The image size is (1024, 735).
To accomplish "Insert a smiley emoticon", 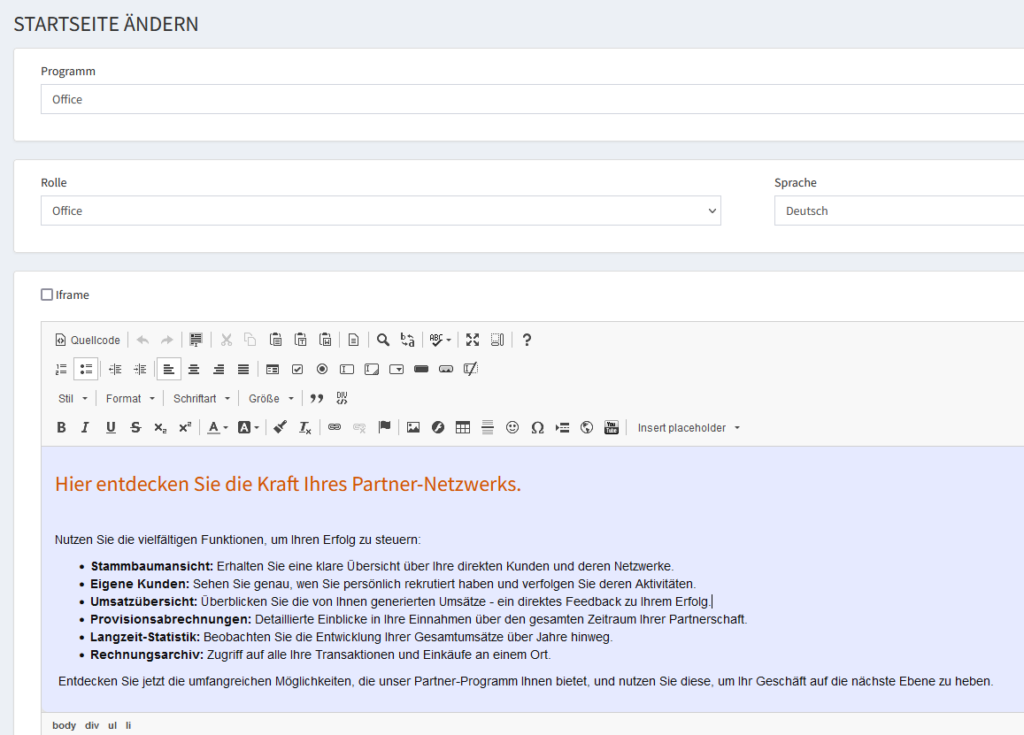I will 513,428.
